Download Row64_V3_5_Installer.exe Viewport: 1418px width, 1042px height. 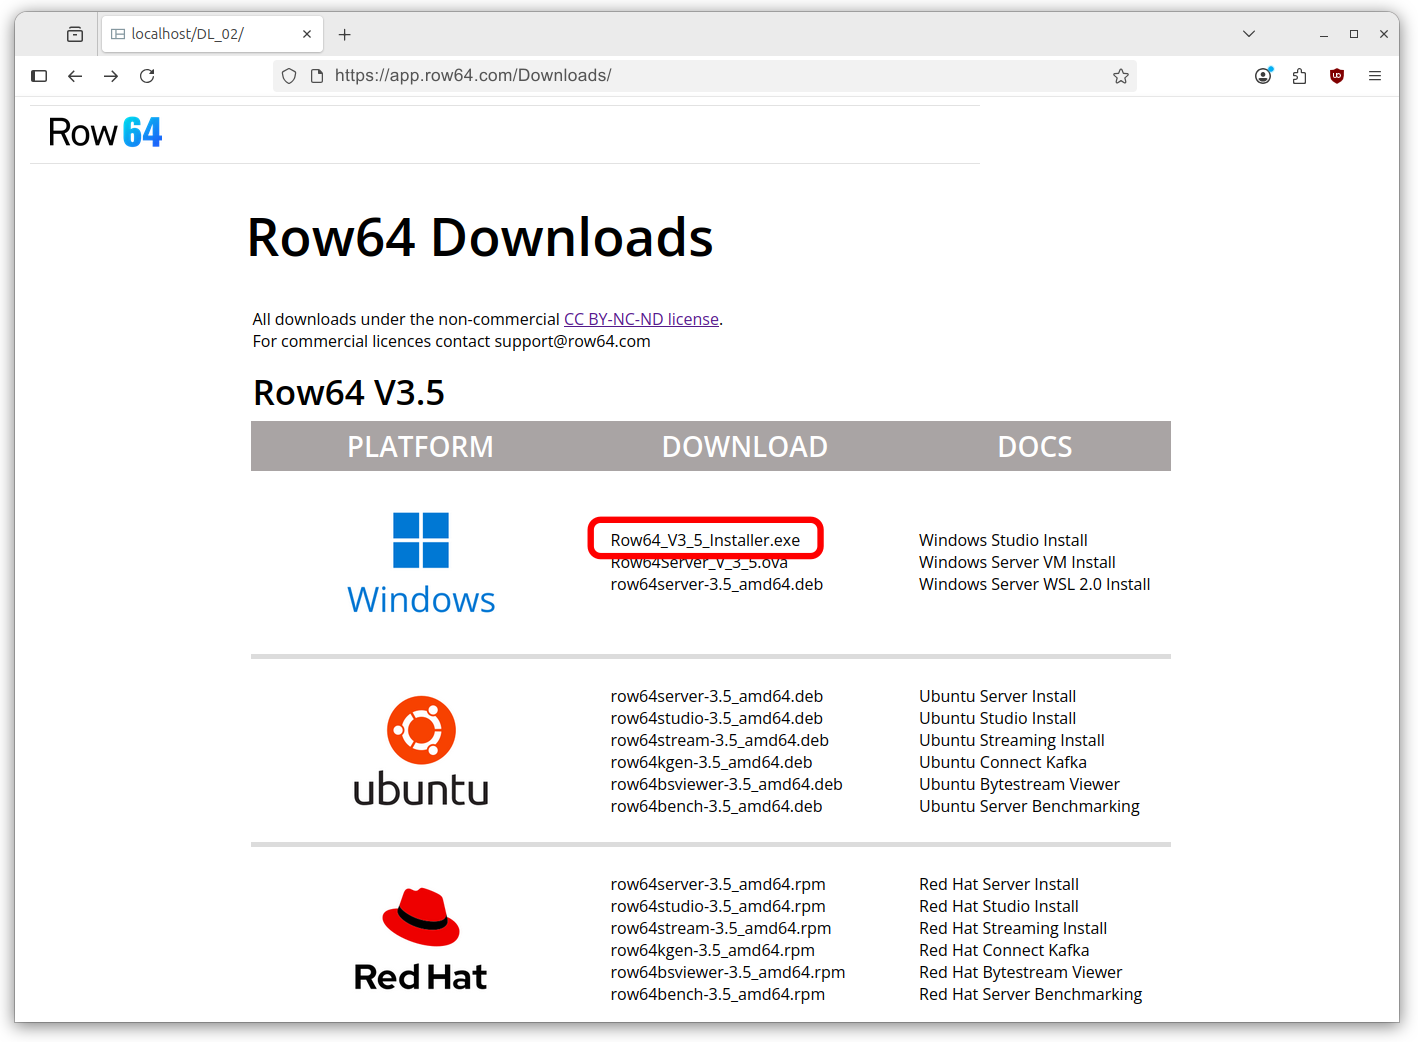[705, 540]
